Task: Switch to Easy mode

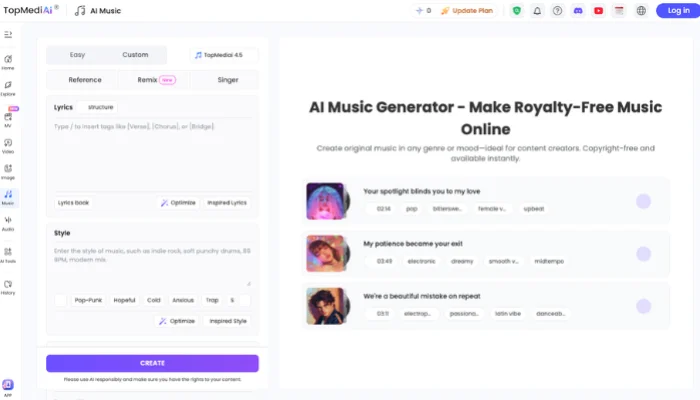Action: point(77,55)
